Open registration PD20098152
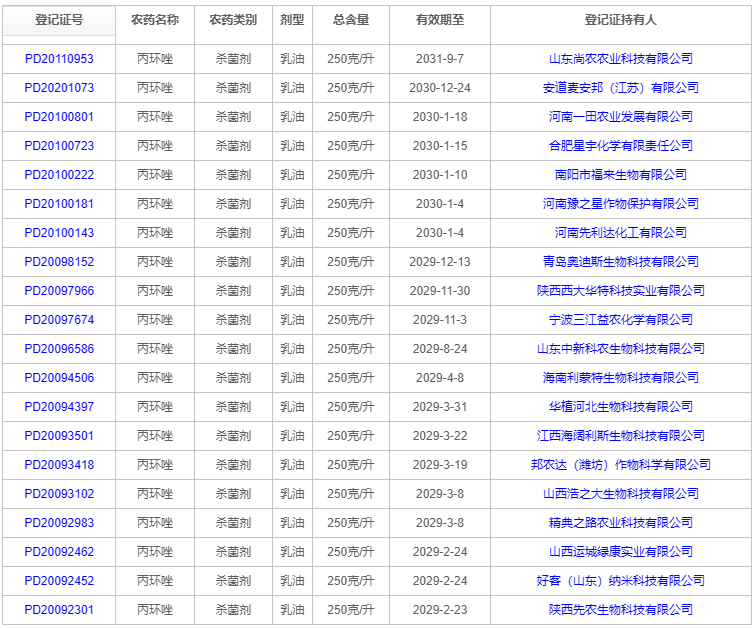The image size is (754, 628). click(x=59, y=262)
